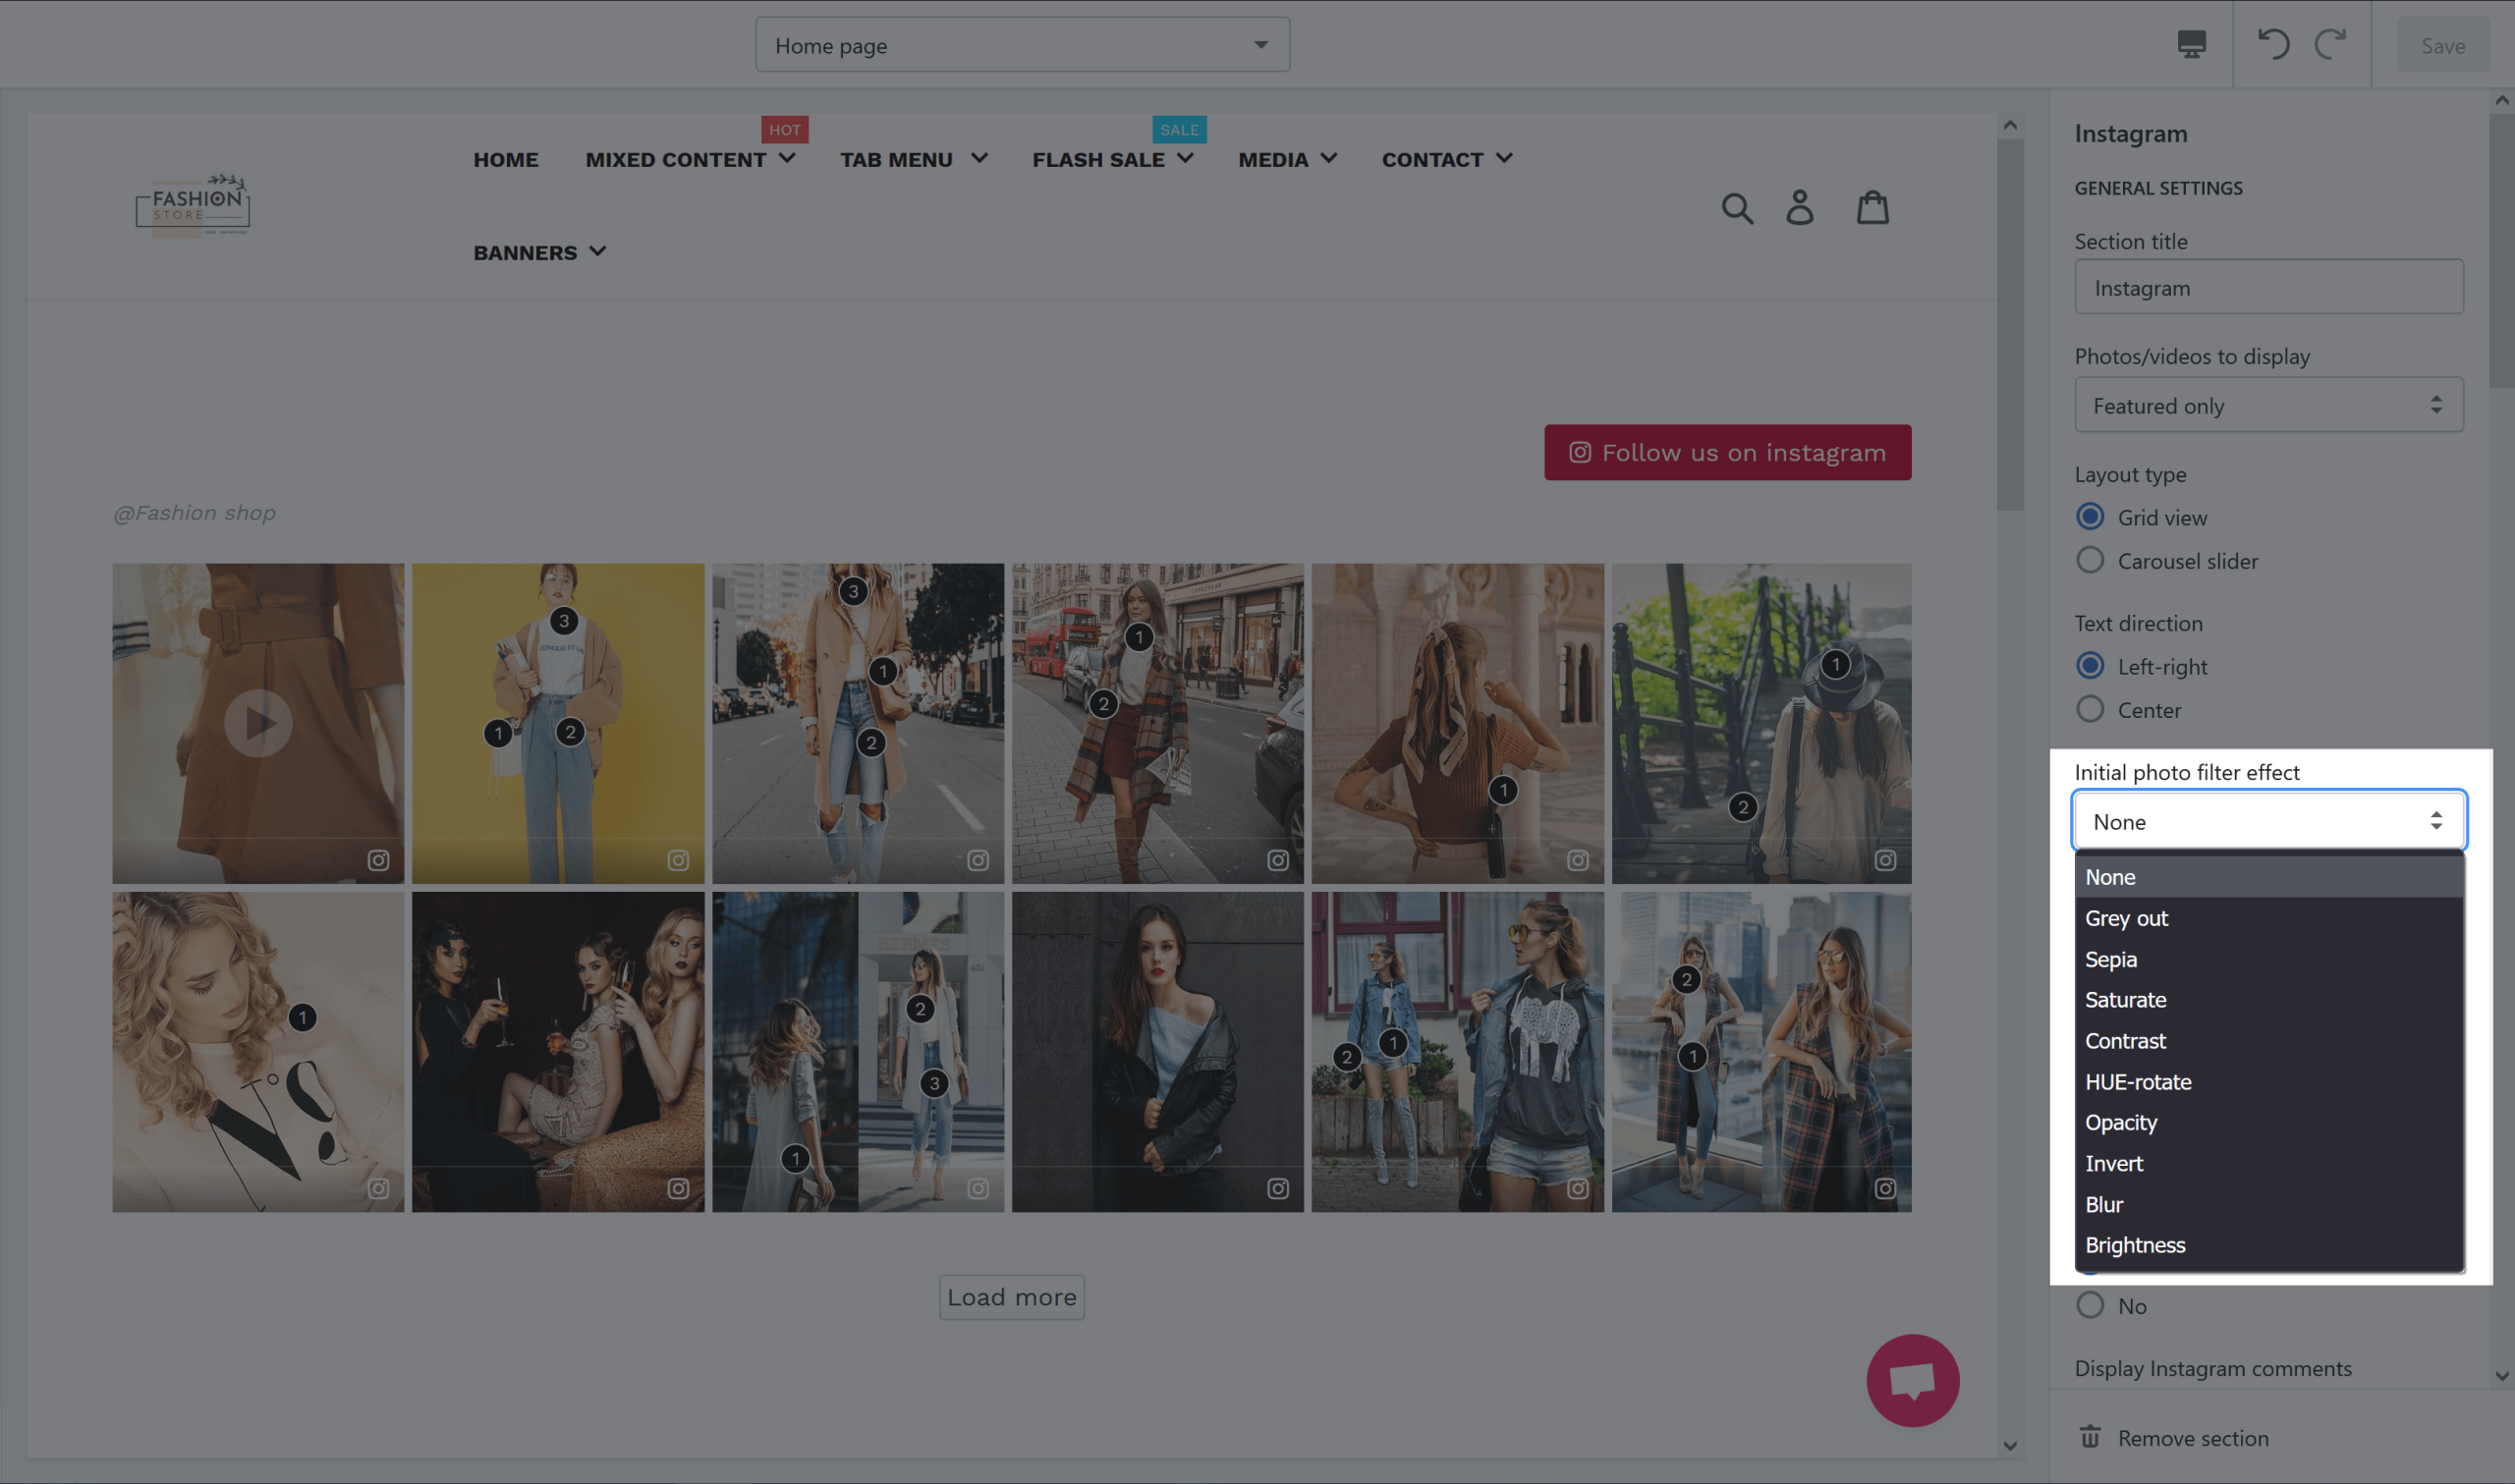Play the video on first Instagram photo
Viewport: 2515px width, 1484px height.
[x=258, y=723]
